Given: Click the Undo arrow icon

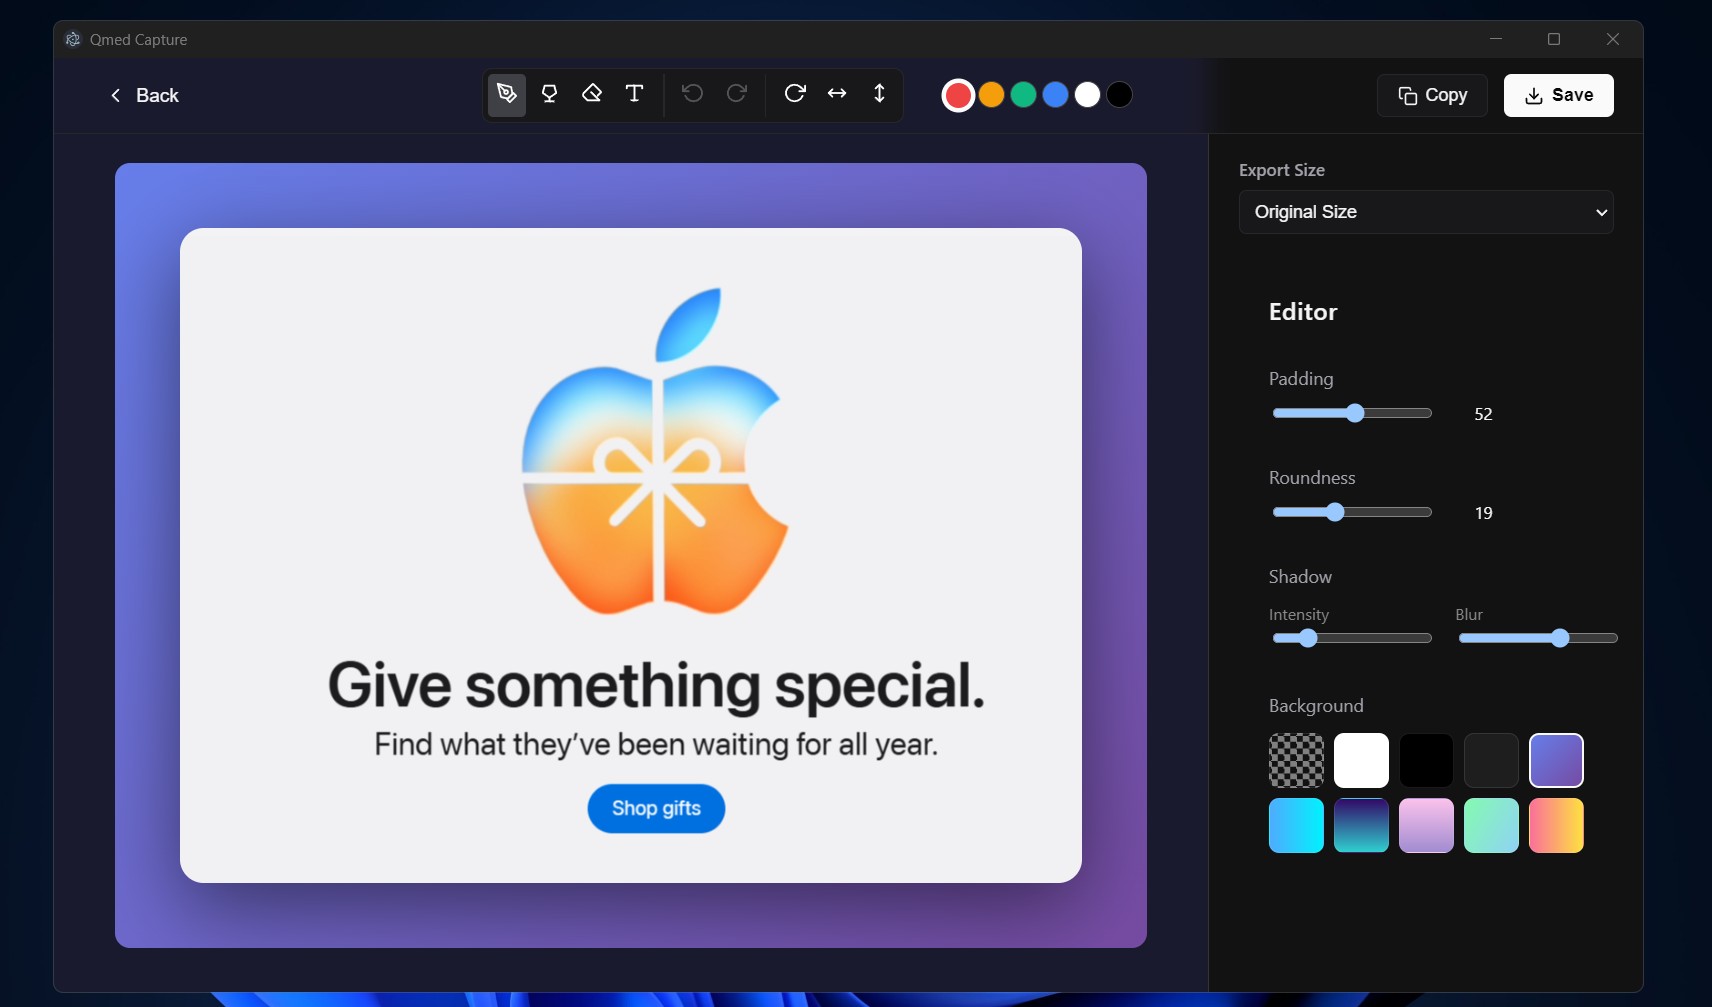Looking at the screenshot, I should 692,94.
